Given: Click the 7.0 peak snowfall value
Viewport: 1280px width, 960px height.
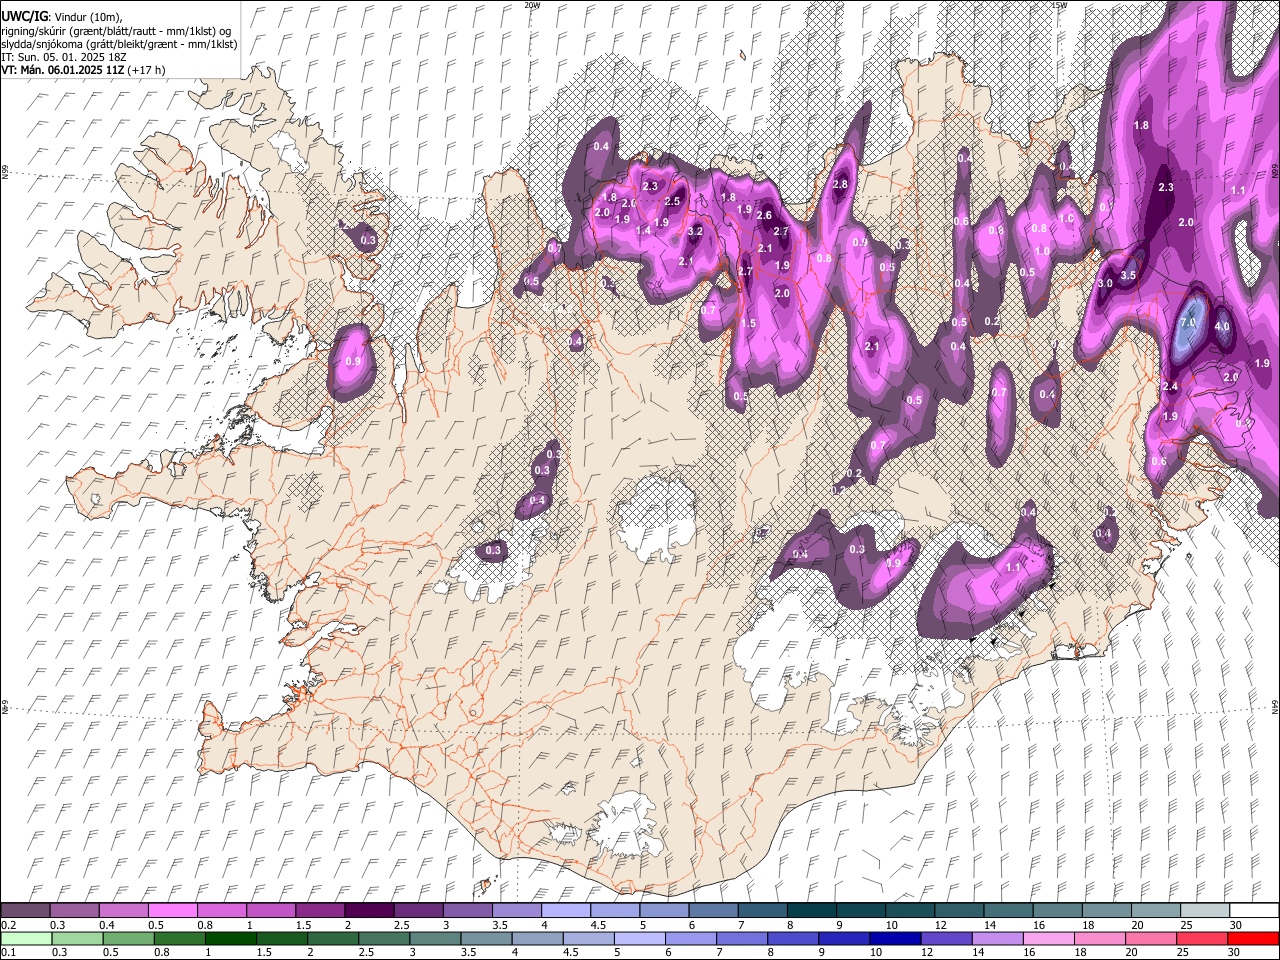Looking at the screenshot, I should tap(1188, 323).
